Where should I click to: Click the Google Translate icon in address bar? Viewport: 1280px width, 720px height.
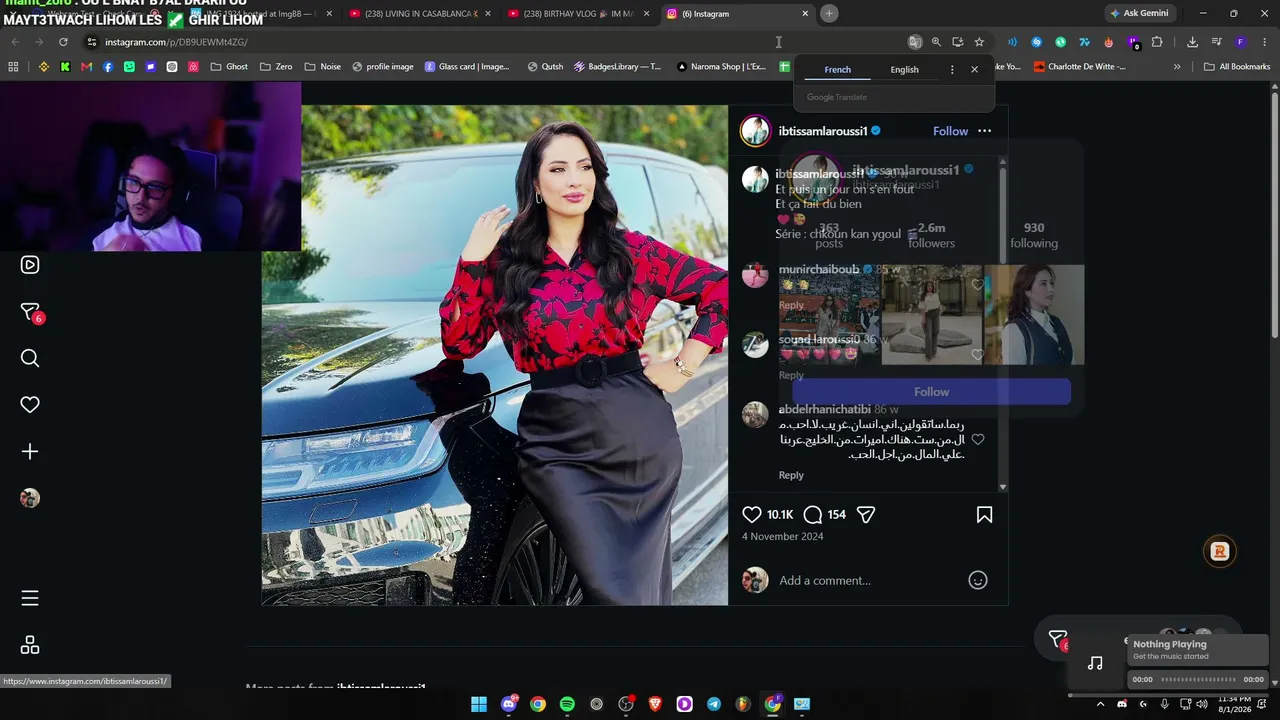(x=914, y=42)
